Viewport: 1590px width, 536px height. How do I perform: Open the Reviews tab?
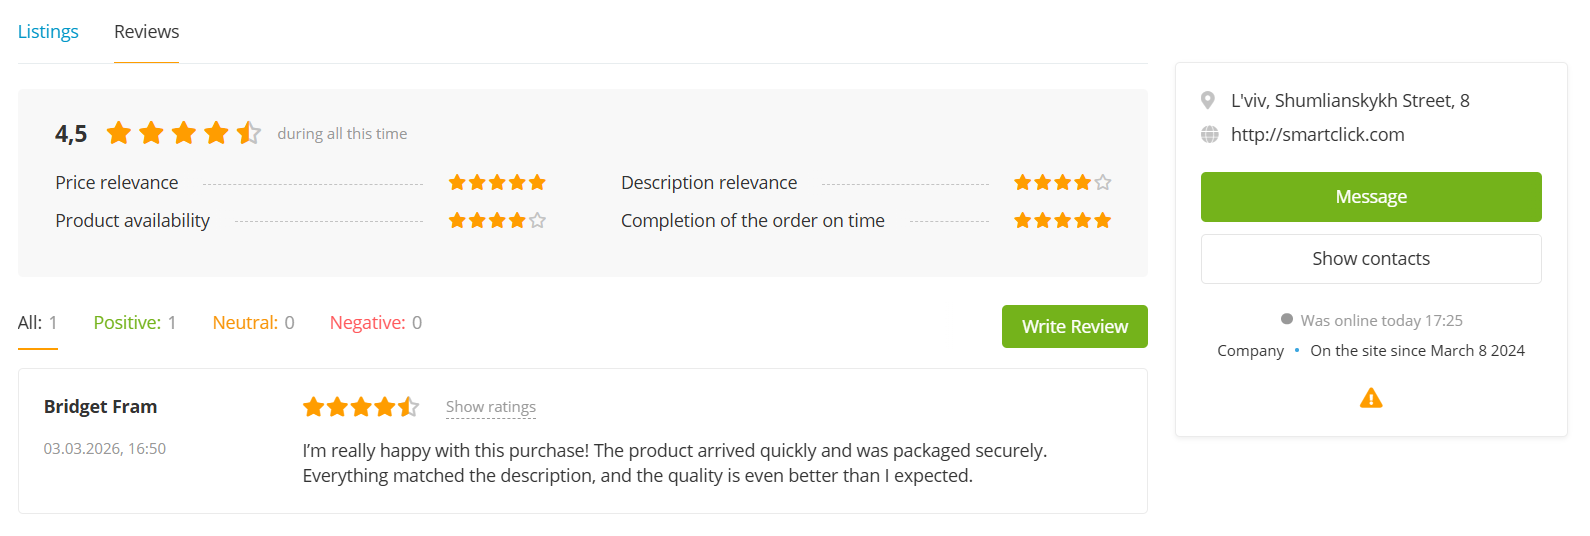pos(146,32)
